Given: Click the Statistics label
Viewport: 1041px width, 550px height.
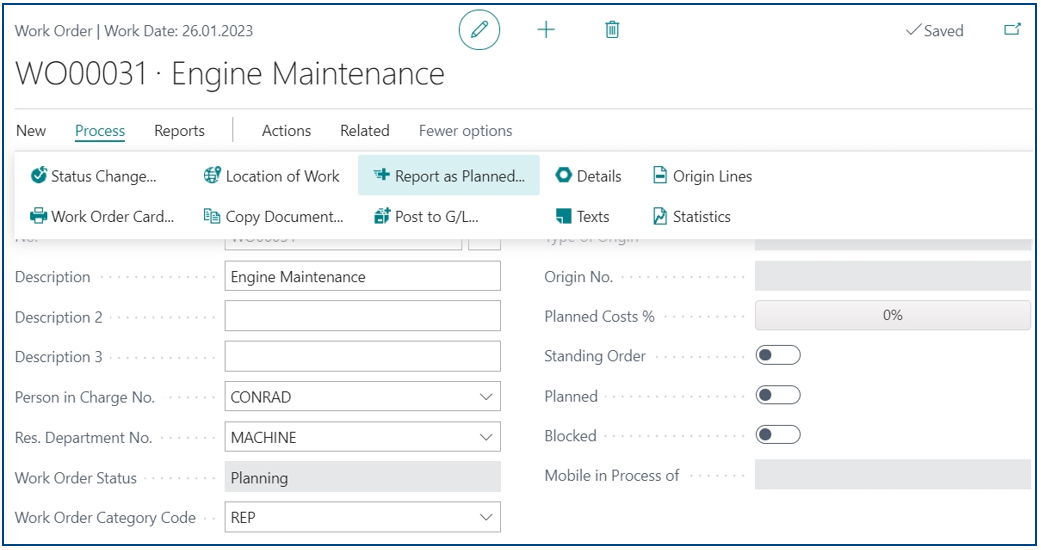Looking at the screenshot, I should (702, 217).
